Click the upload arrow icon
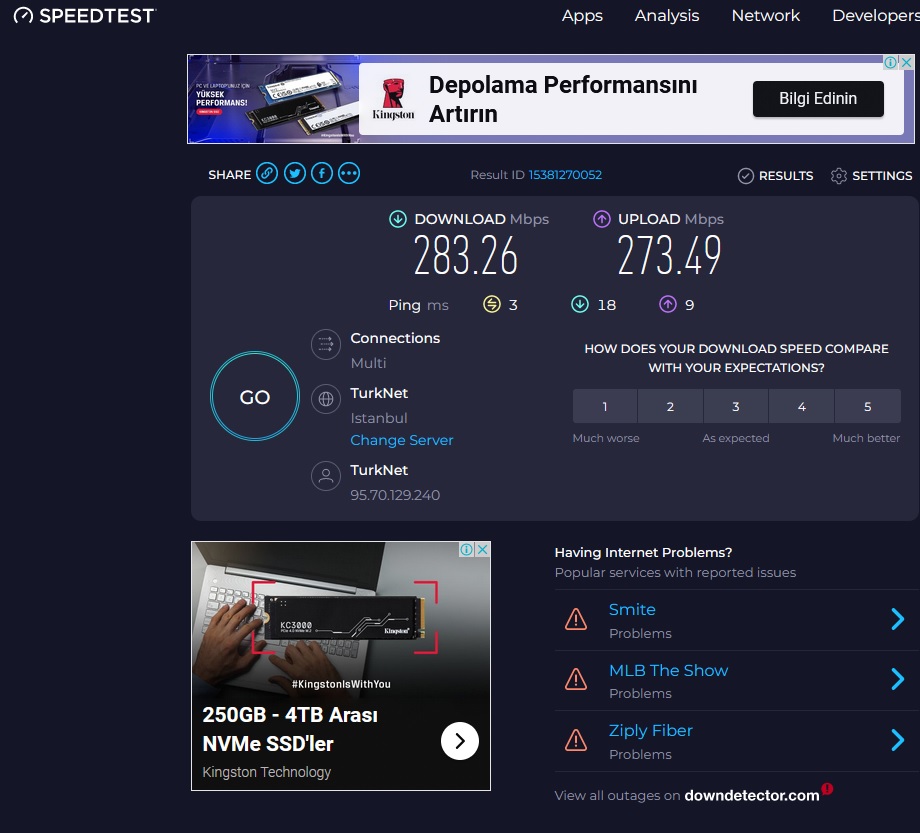Screen dimensions: 920x833 tap(601, 219)
